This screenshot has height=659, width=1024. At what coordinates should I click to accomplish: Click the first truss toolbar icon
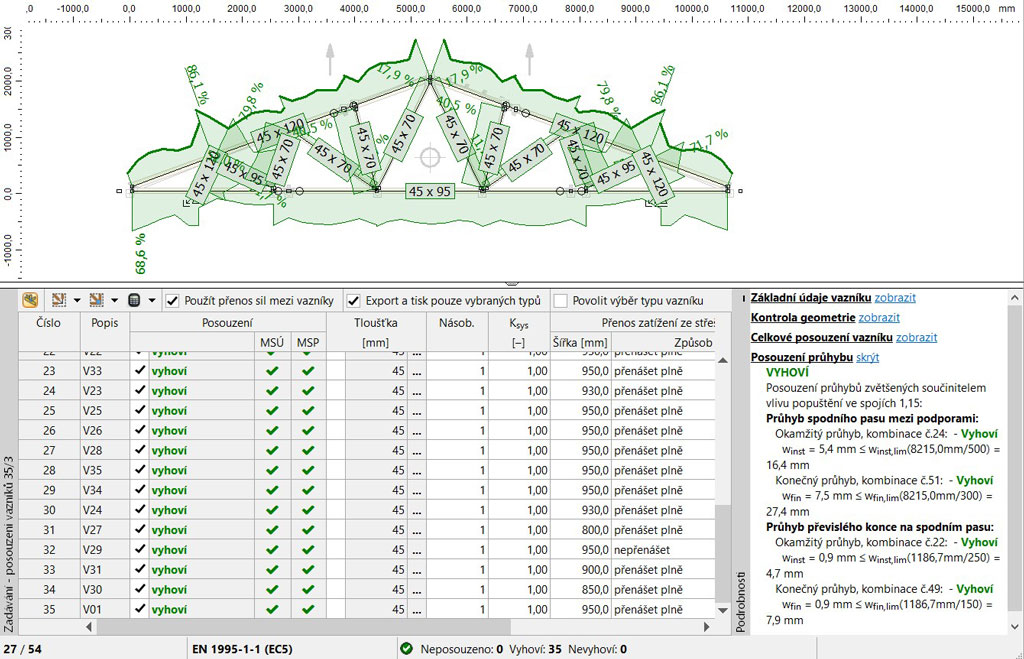click(30, 300)
